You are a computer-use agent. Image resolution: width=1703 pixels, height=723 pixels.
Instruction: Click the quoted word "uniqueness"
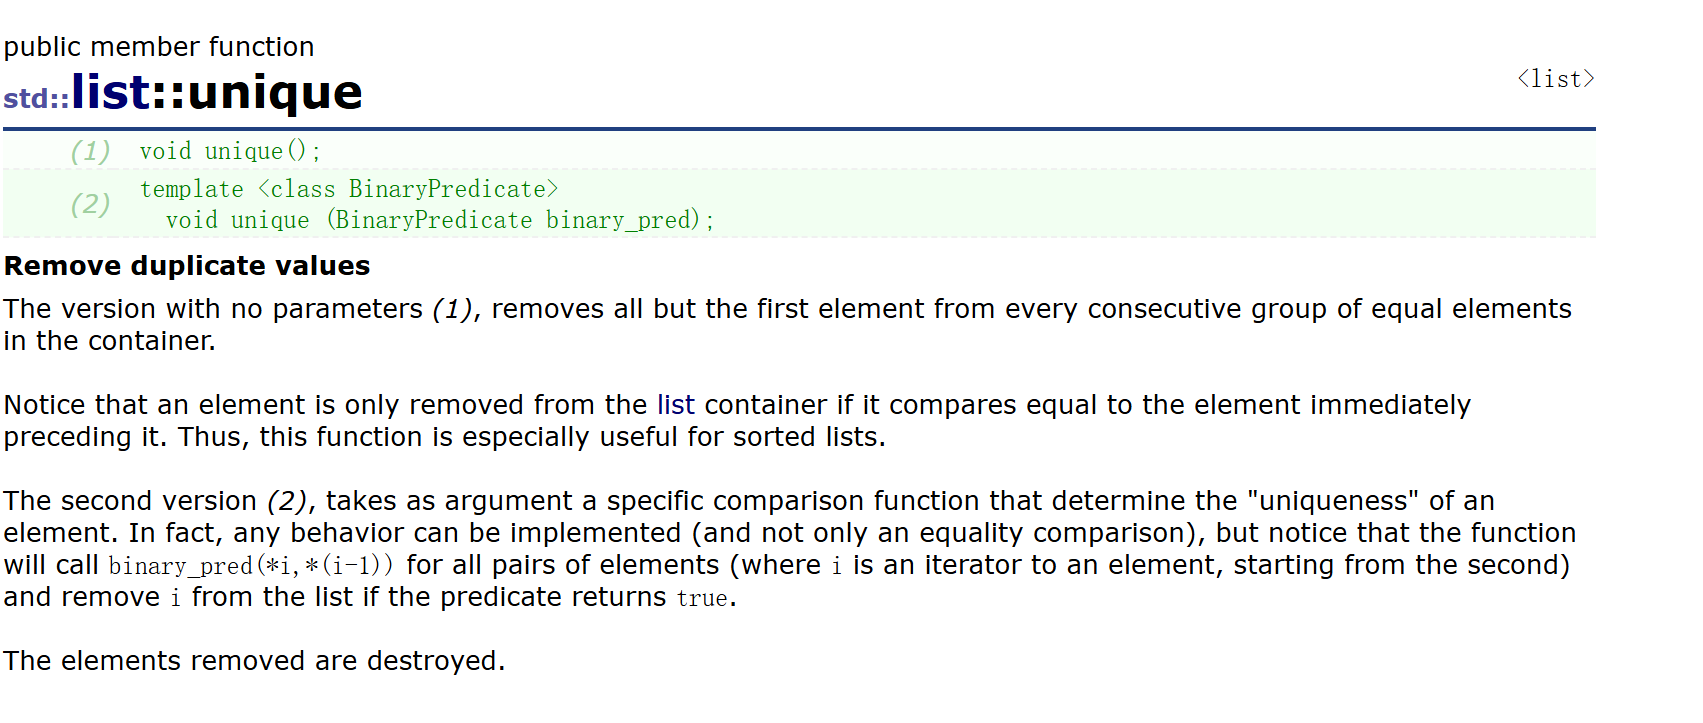(1334, 501)
